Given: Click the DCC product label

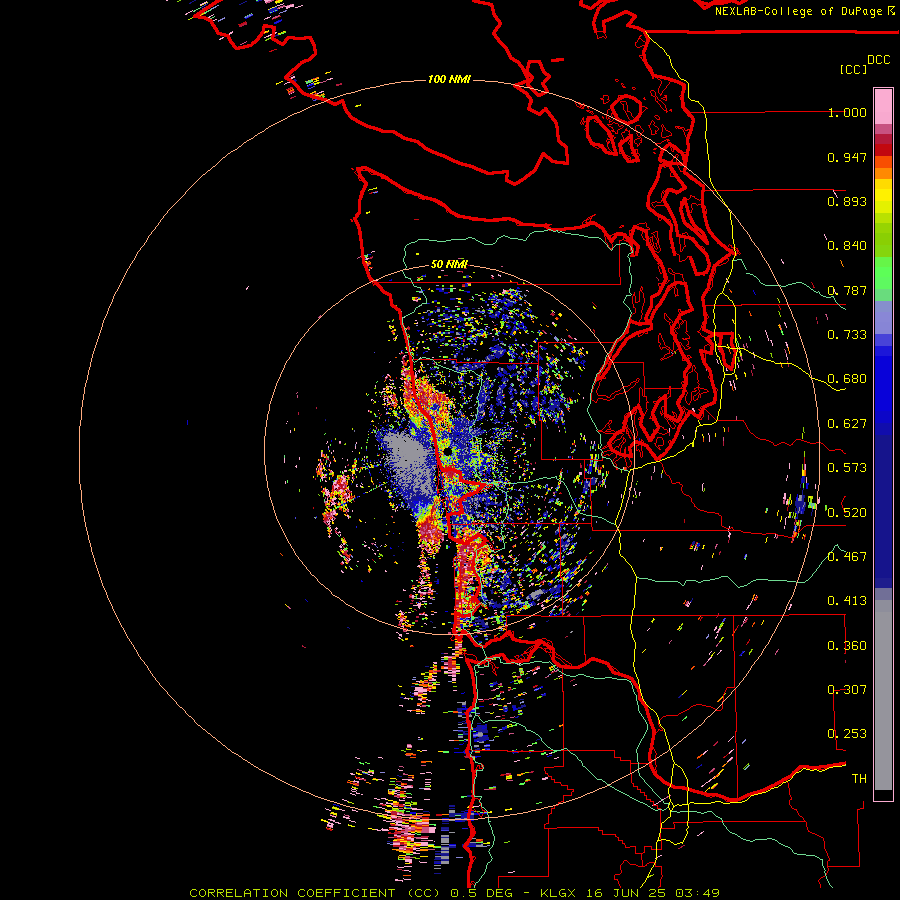Looking at the screenshot, I should click(878, 60).
